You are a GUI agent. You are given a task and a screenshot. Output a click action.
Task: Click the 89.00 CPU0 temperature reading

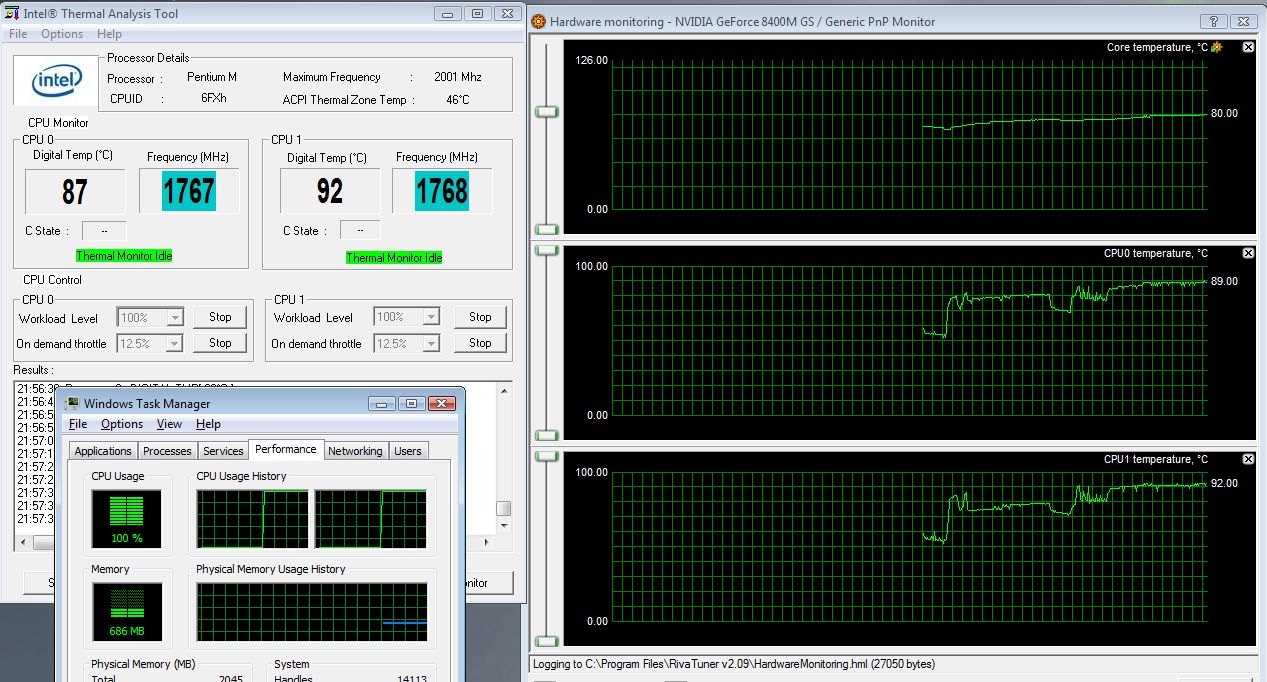(1224, 281)
